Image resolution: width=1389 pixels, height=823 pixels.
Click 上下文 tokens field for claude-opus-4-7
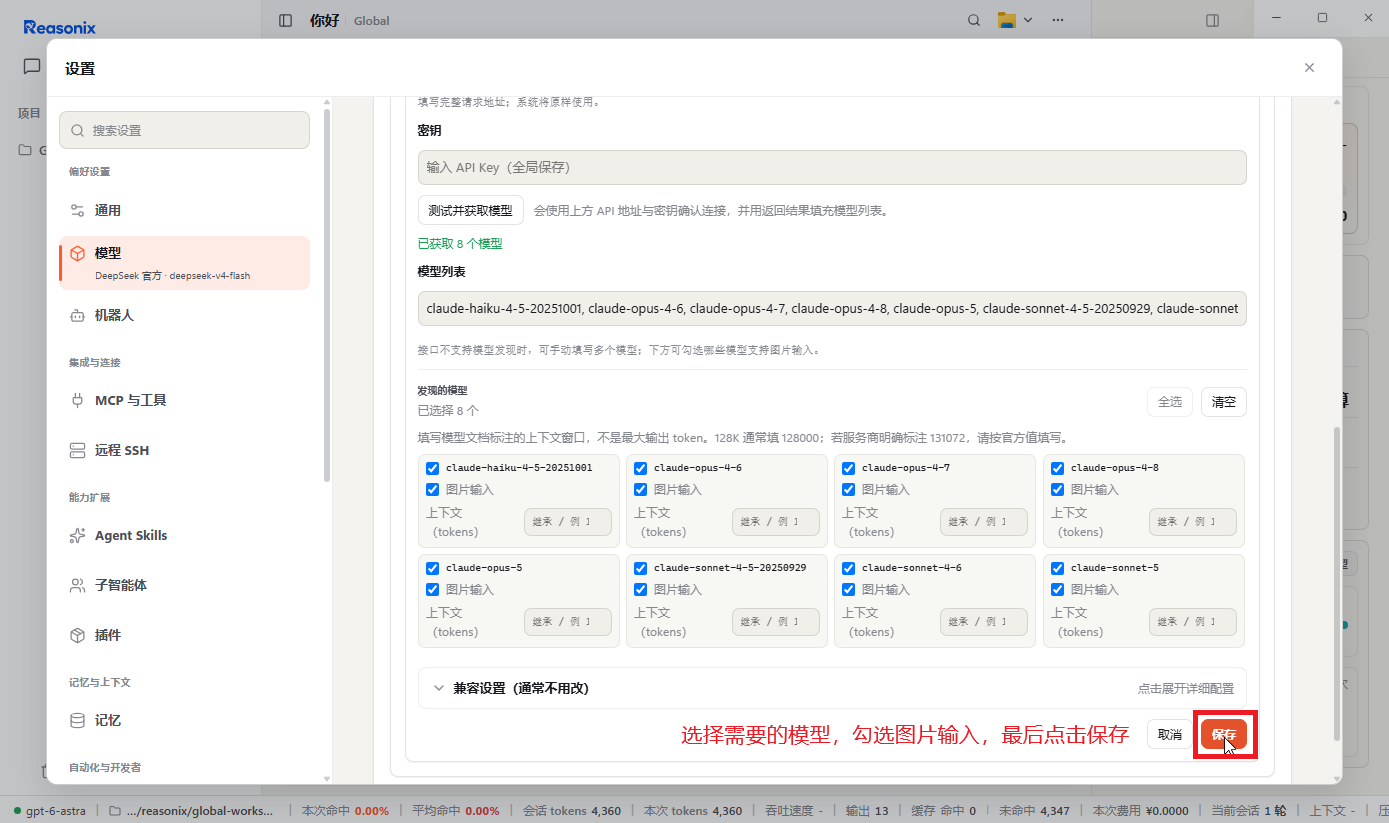[x=984, y=522]
